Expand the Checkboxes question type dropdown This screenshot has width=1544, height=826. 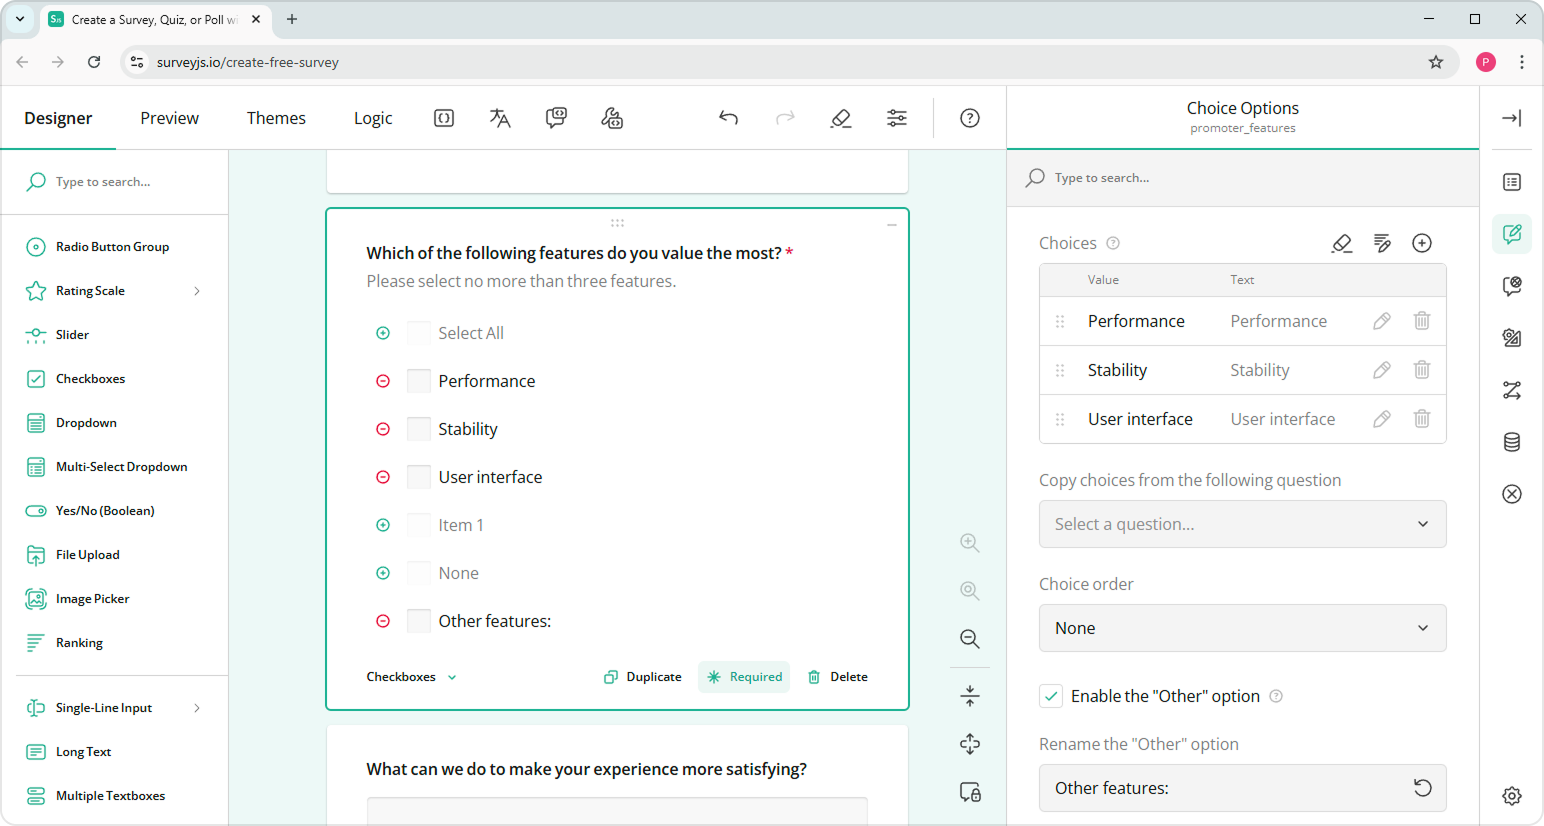[410, 676]
